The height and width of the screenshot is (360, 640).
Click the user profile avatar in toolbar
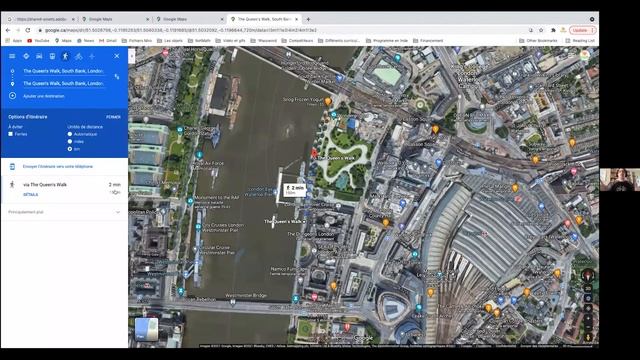(563, 30)
